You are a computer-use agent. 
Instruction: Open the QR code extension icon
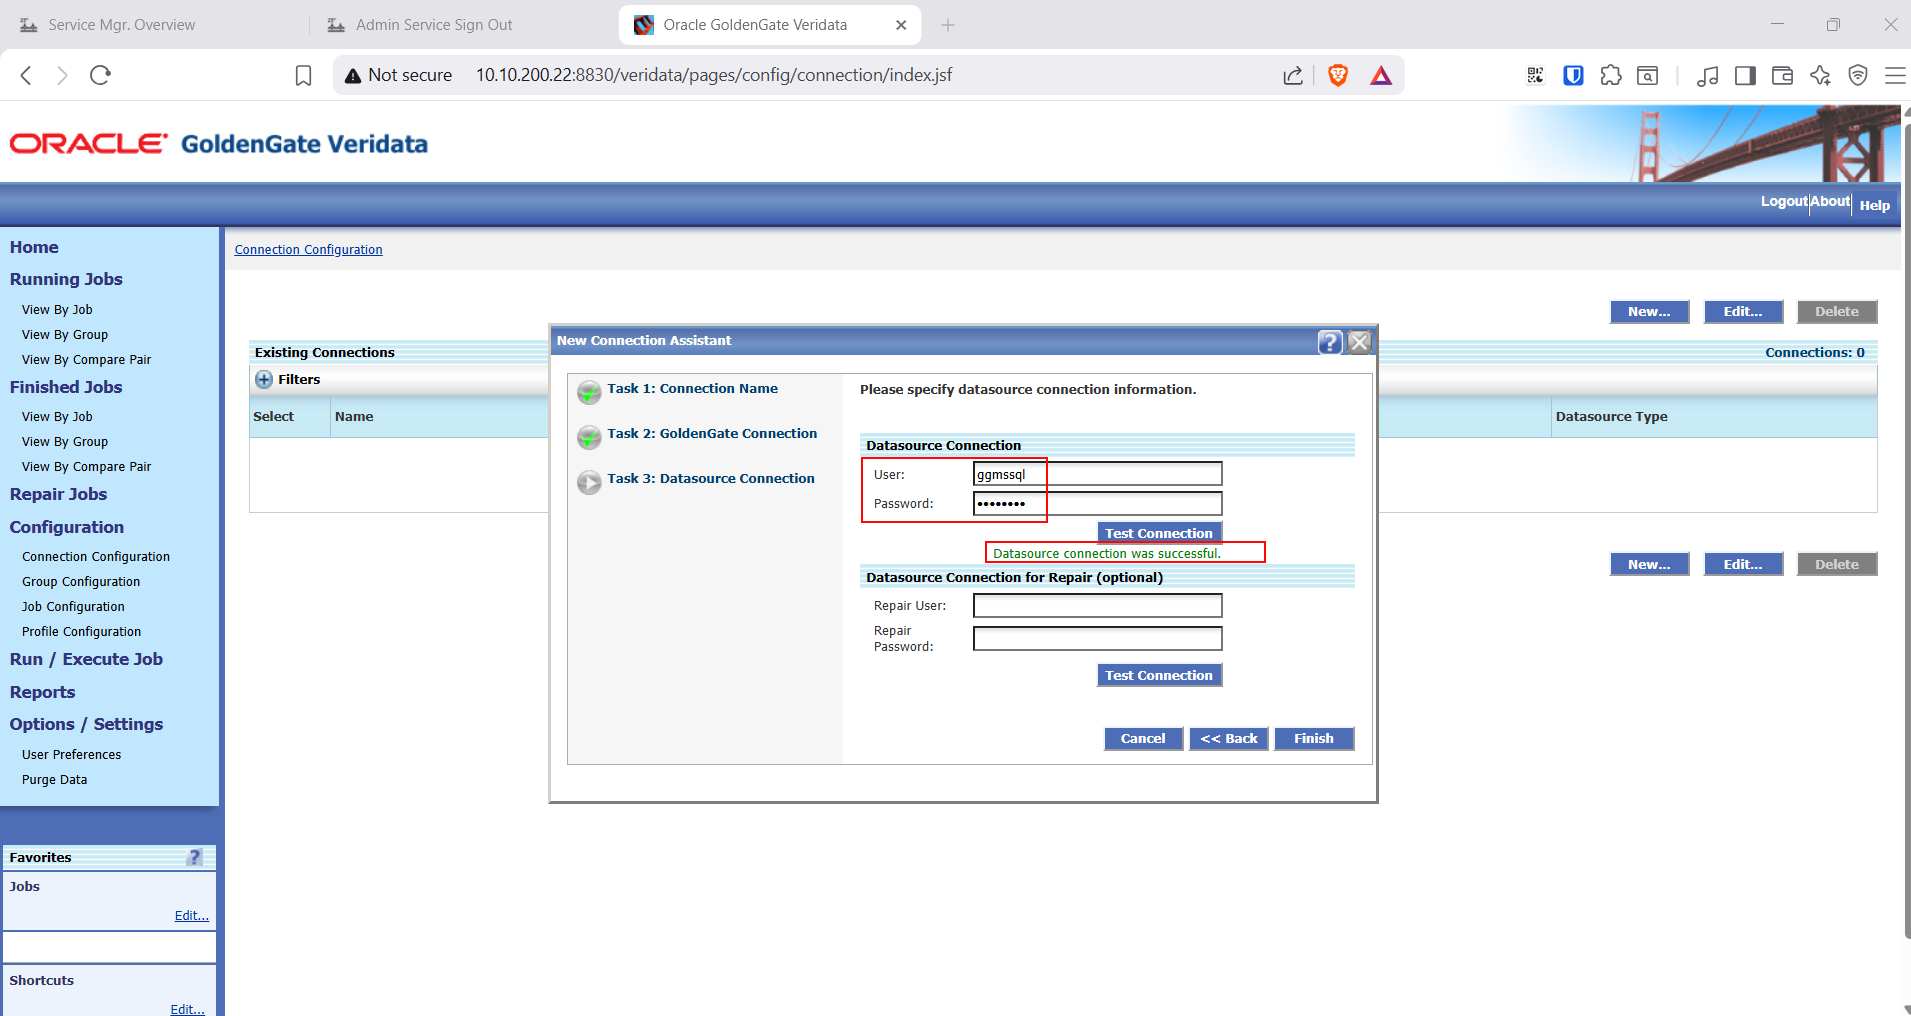(x=1535, y=75)
